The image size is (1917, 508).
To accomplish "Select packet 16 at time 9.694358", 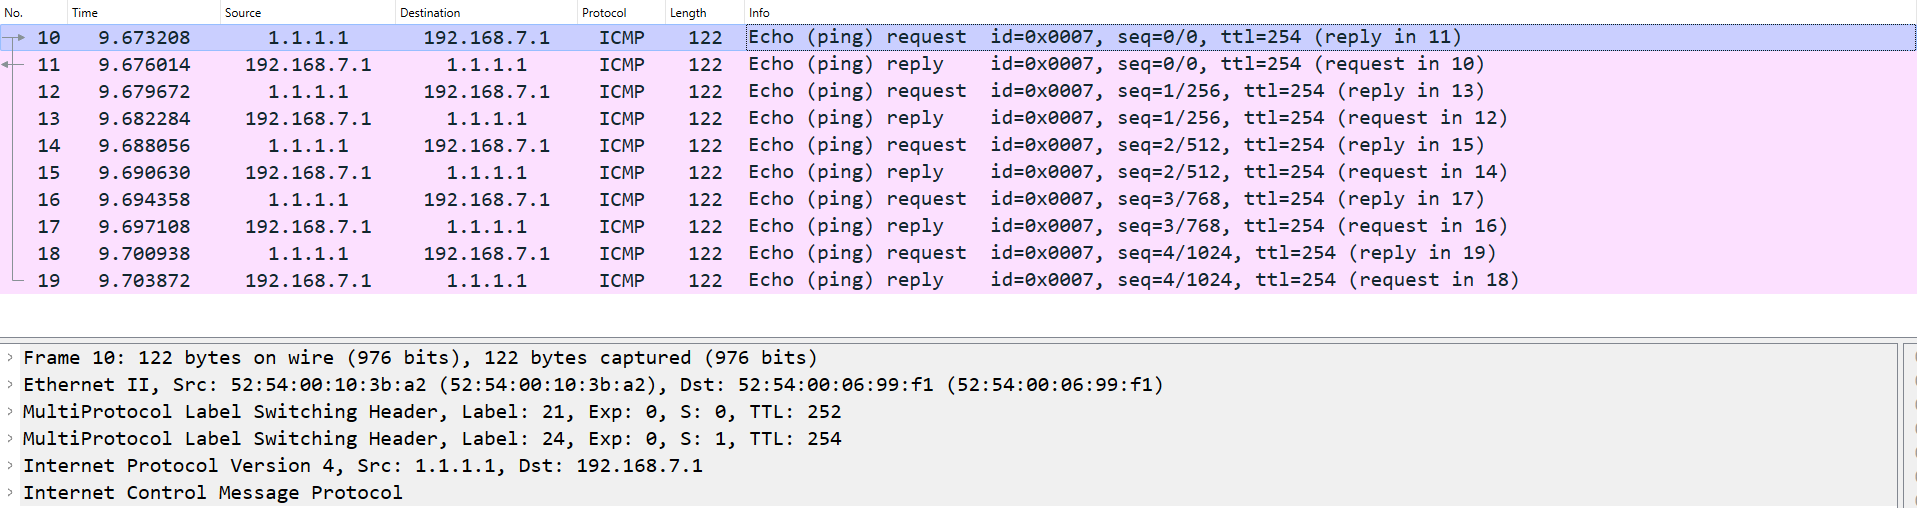I will (x=600, y=199).
